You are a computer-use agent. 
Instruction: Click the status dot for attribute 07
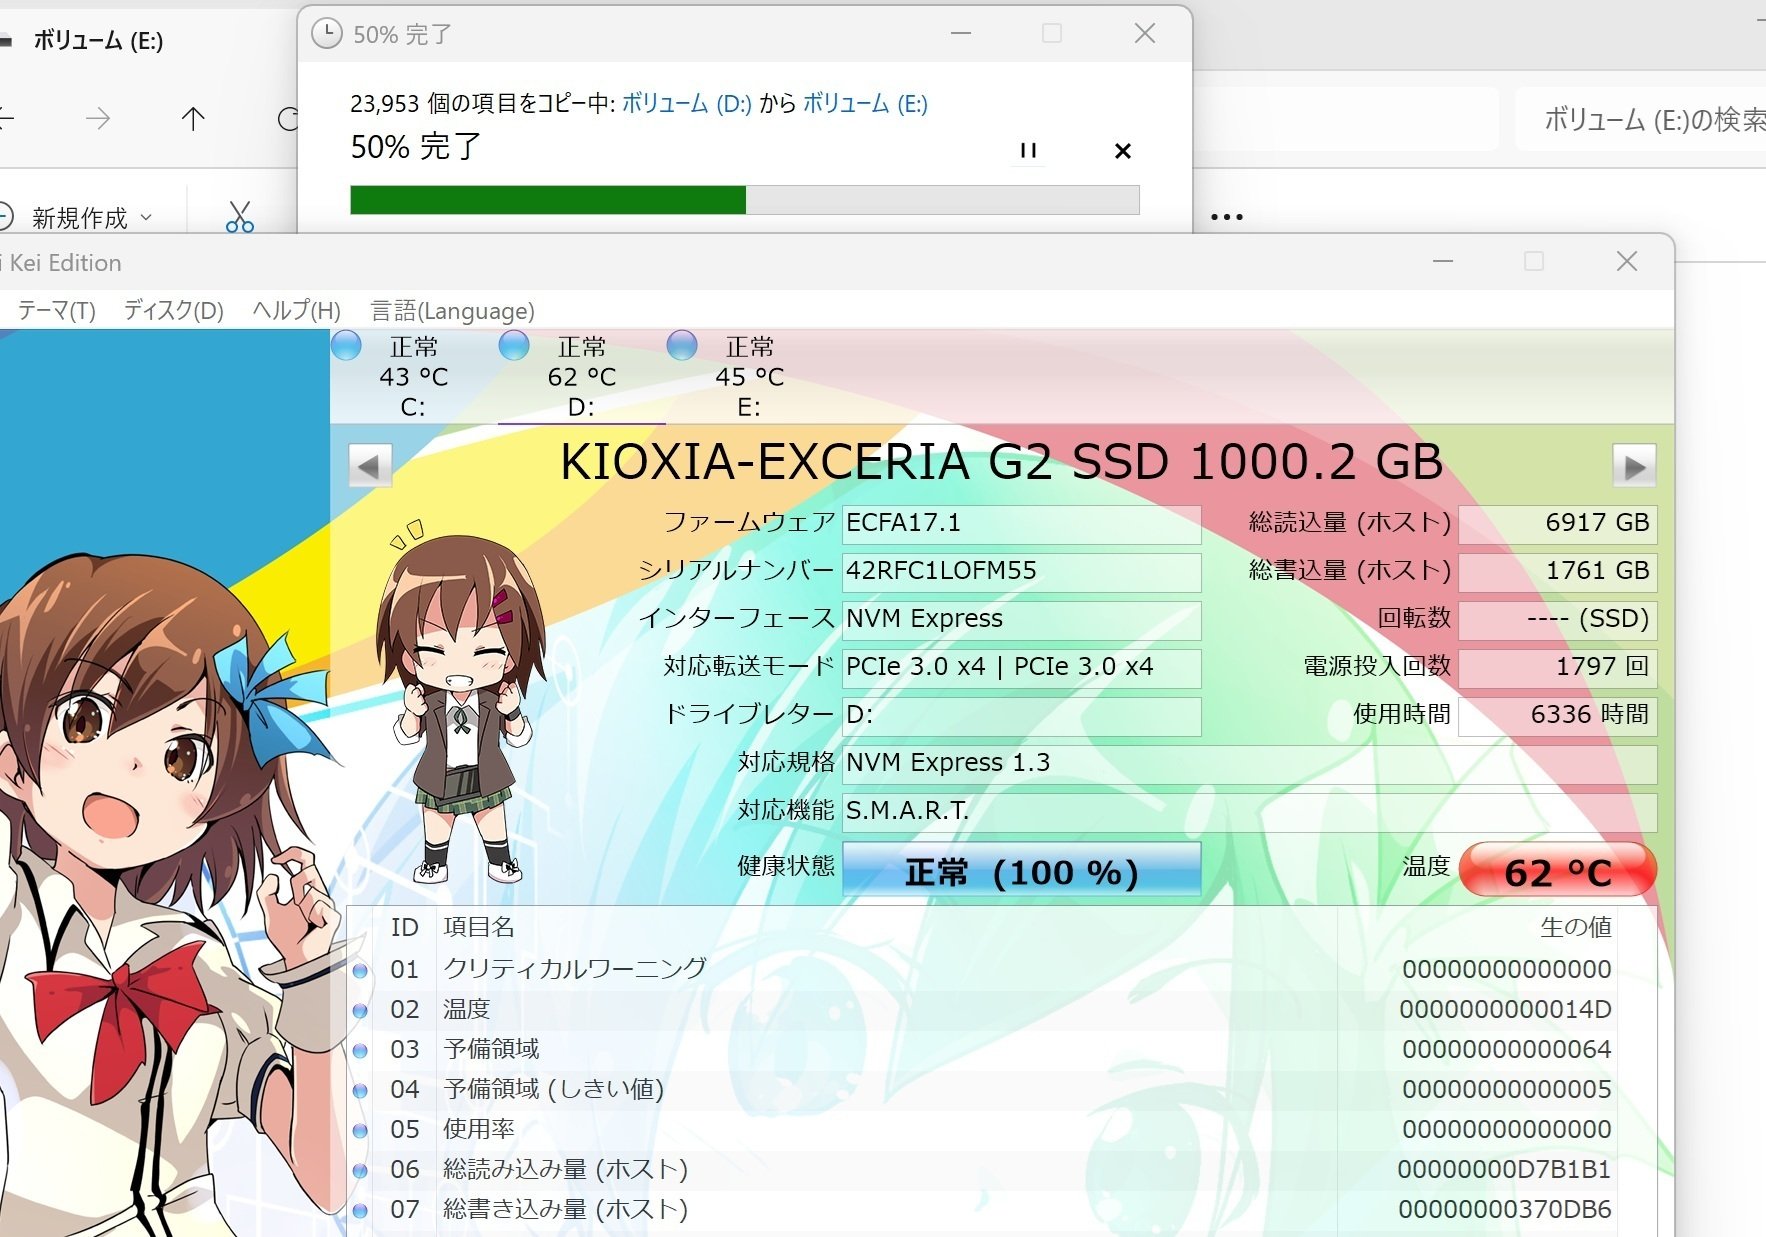tap(360, 1210)
